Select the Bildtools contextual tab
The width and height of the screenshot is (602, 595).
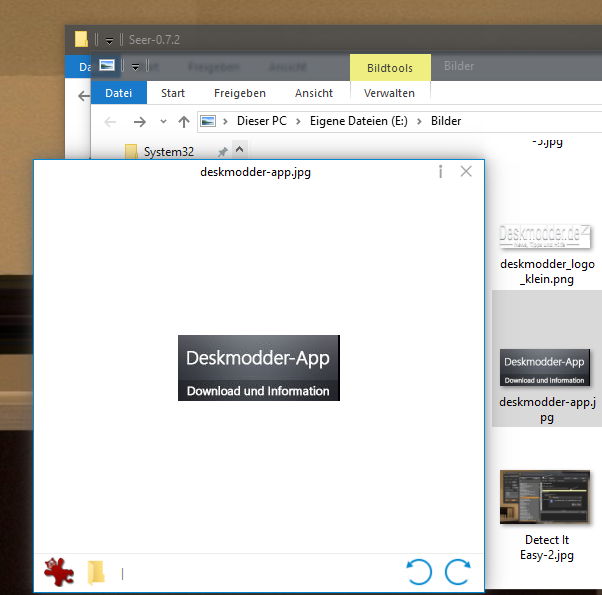click(390, 68)
